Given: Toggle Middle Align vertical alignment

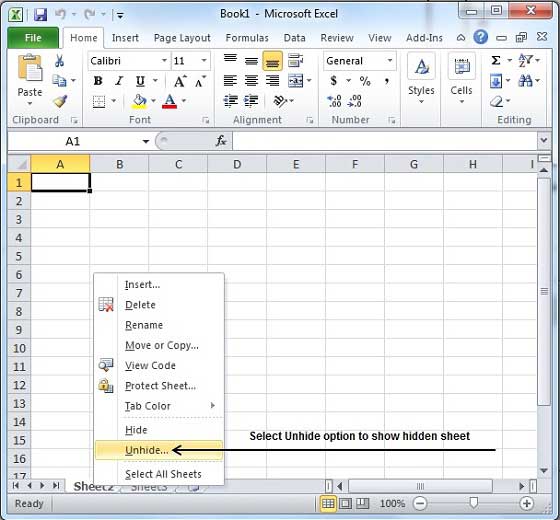Looking at the screenshot, I should [251, 61].
